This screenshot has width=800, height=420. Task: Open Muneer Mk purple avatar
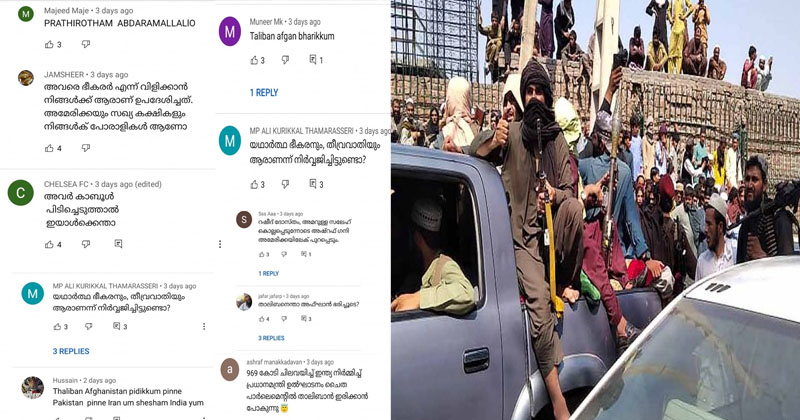[230, 32]
